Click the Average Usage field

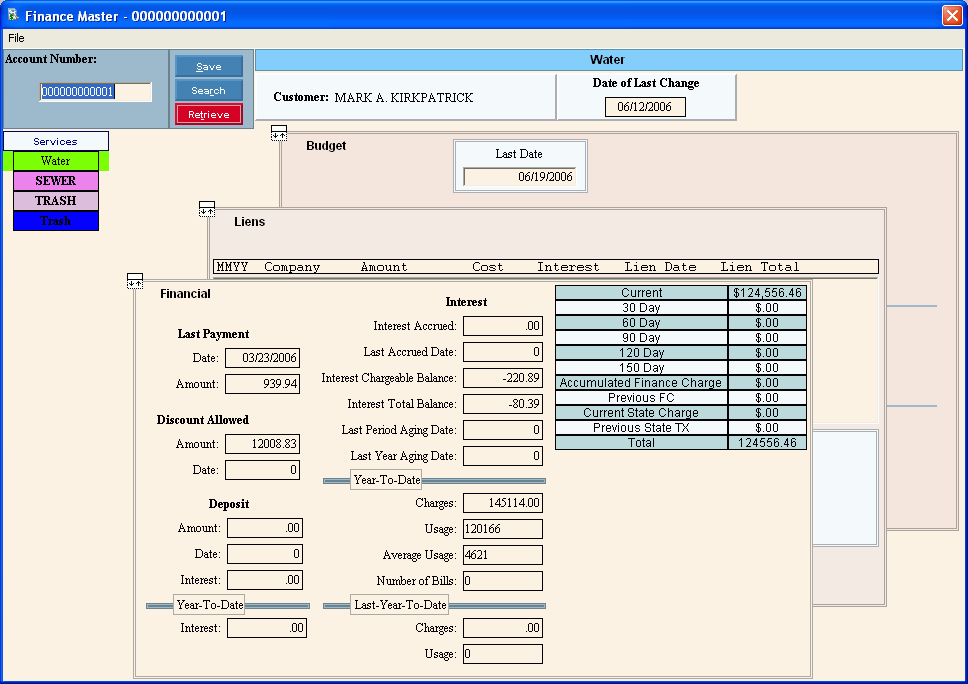pyautogui.click(x=503, y=555)
